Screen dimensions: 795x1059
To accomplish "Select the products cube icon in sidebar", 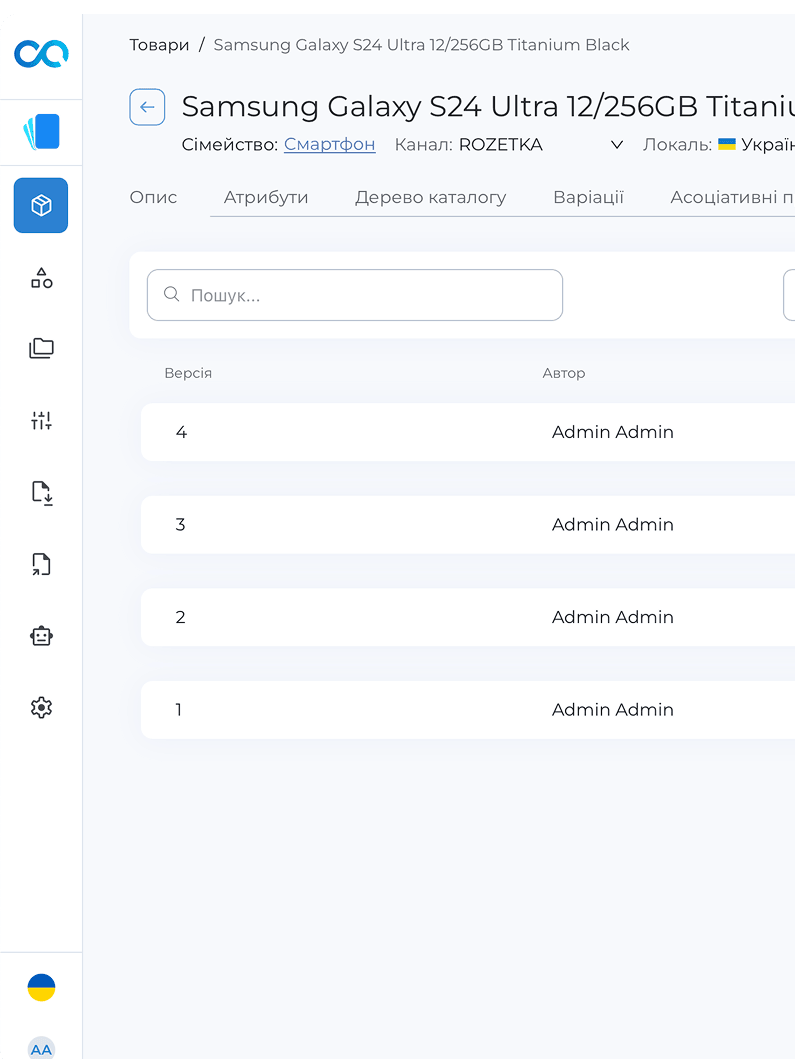I will [41, 205].
